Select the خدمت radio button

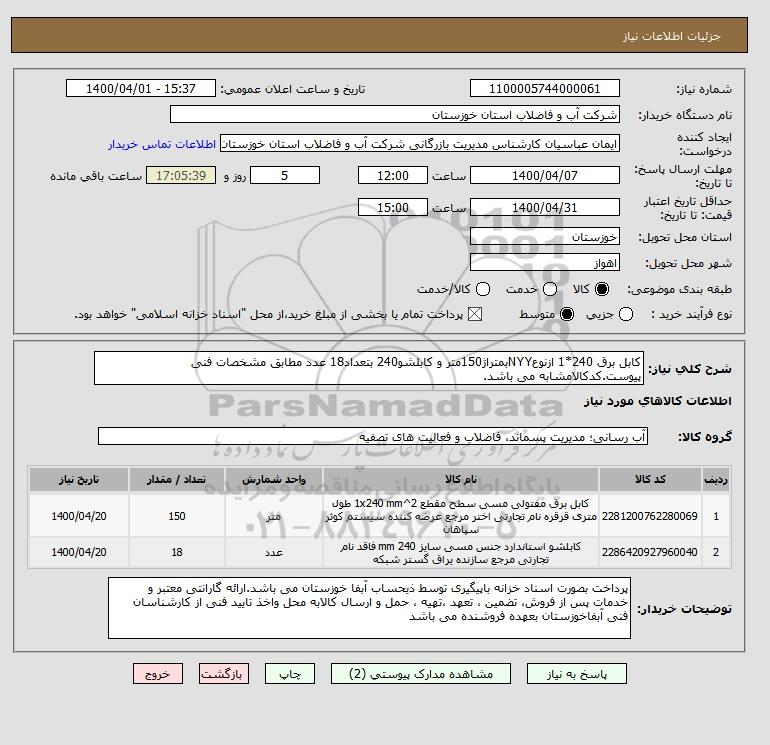click(550, 289)
